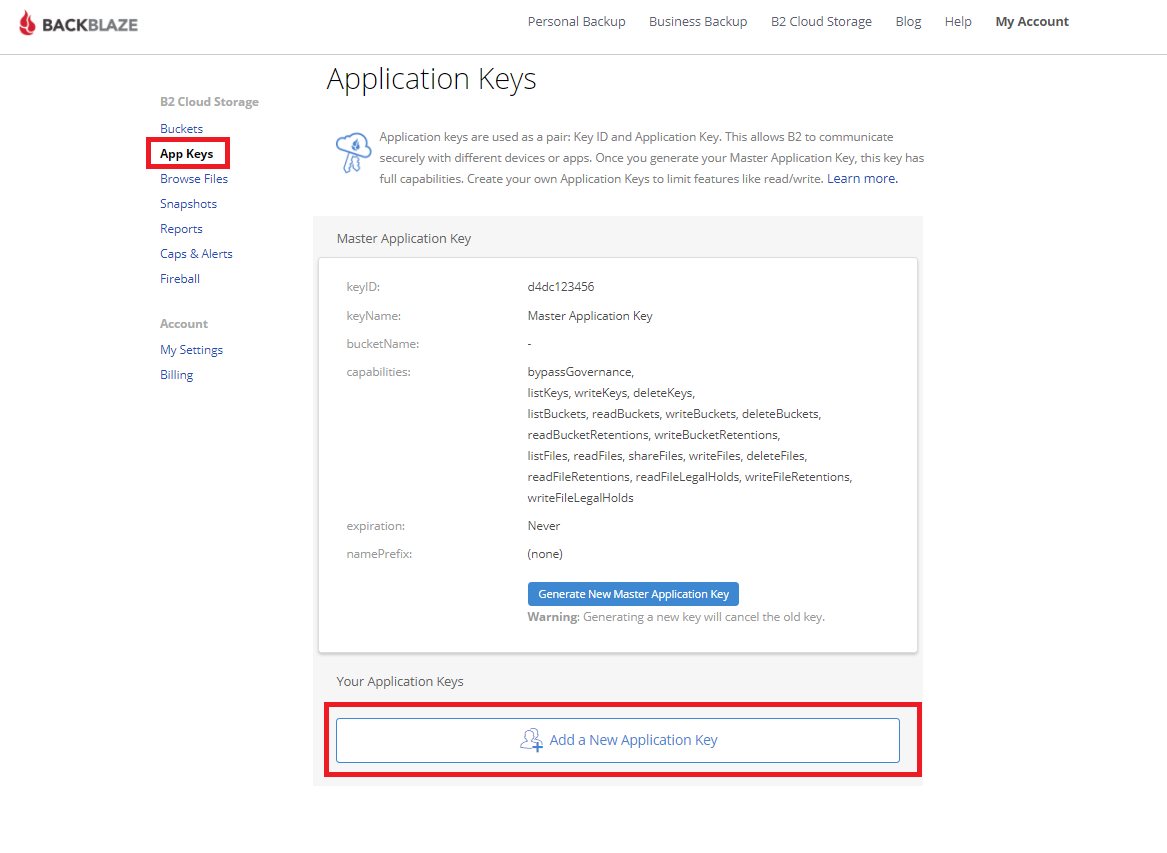Click the add-user icon on the new key button
The width and height of the screenshot is (1167, 853).
[531, 740]
